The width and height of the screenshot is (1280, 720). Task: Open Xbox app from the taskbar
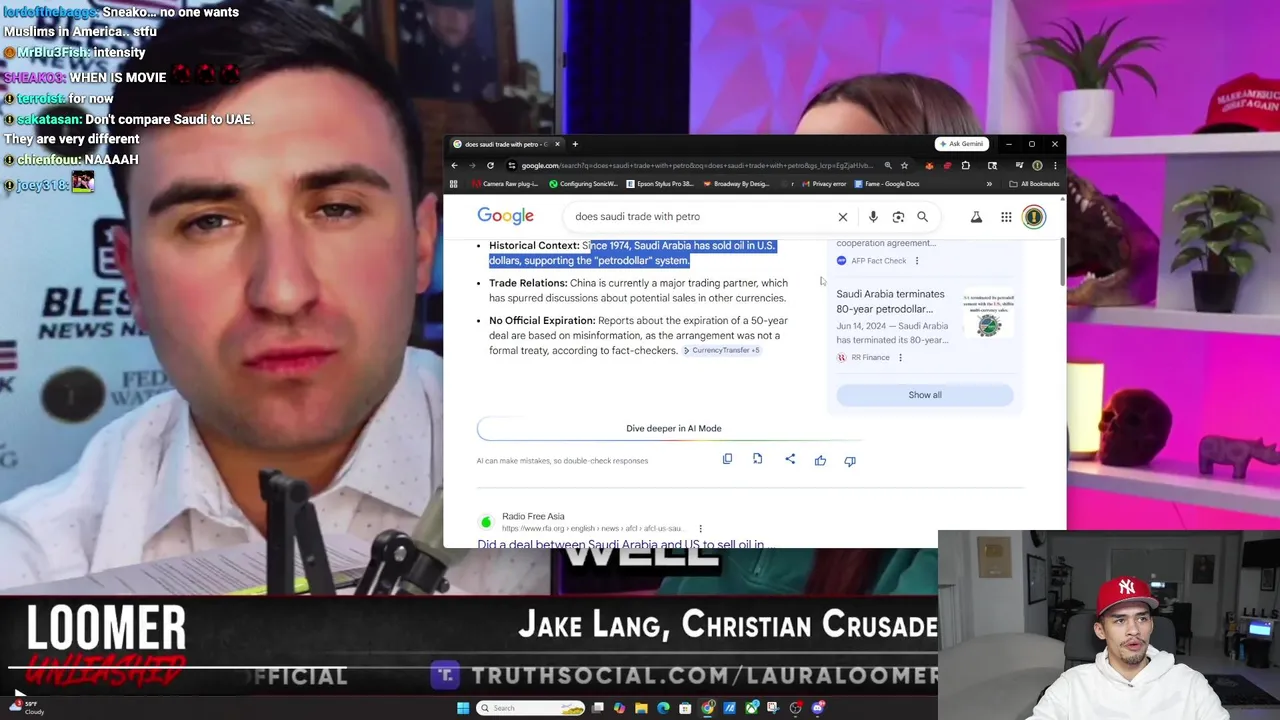tap(752, 708)
